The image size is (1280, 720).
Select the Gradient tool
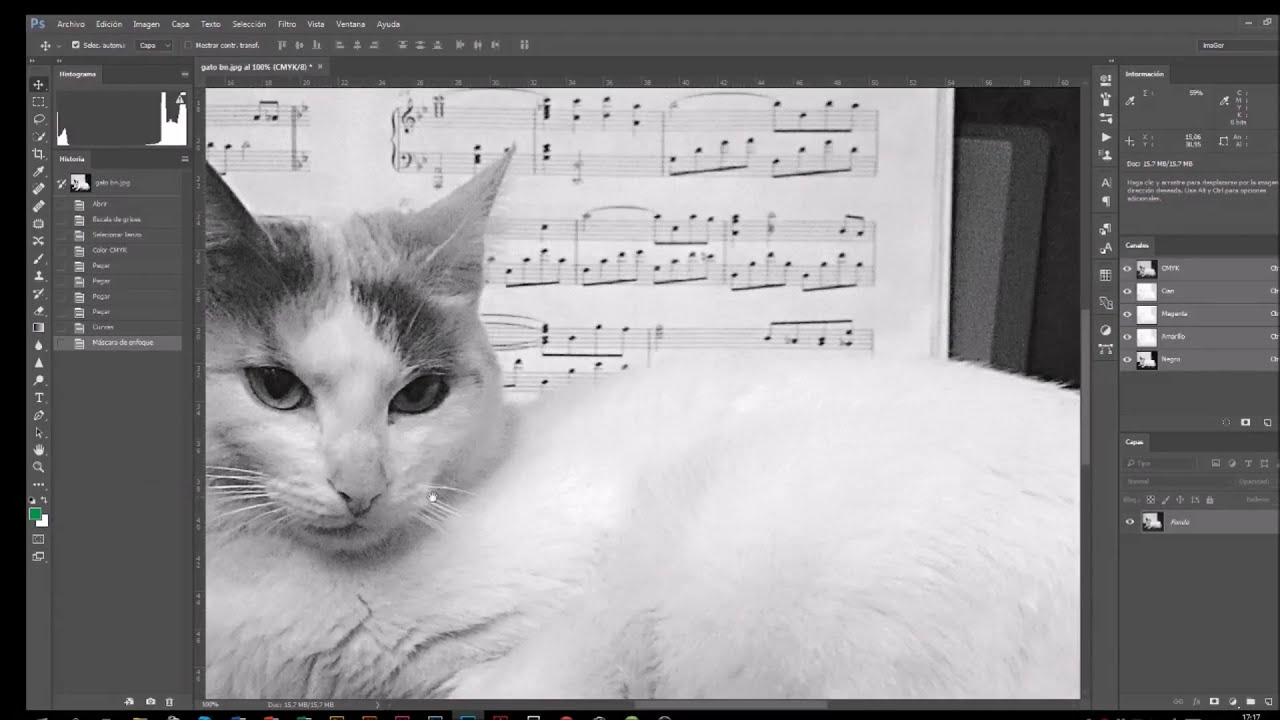(39, 327)
